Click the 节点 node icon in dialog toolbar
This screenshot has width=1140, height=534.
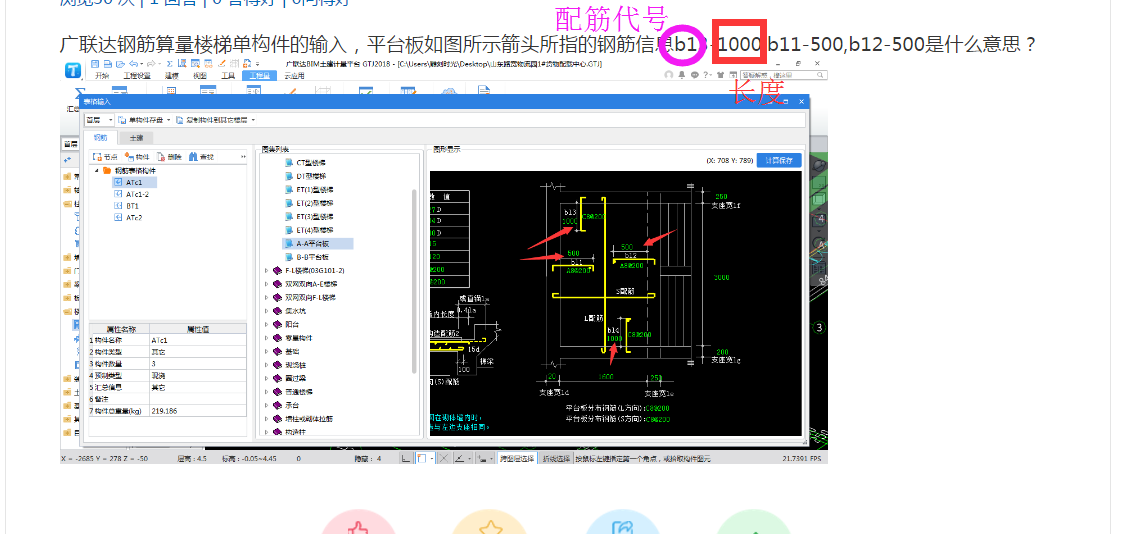(x=97, y=156)
